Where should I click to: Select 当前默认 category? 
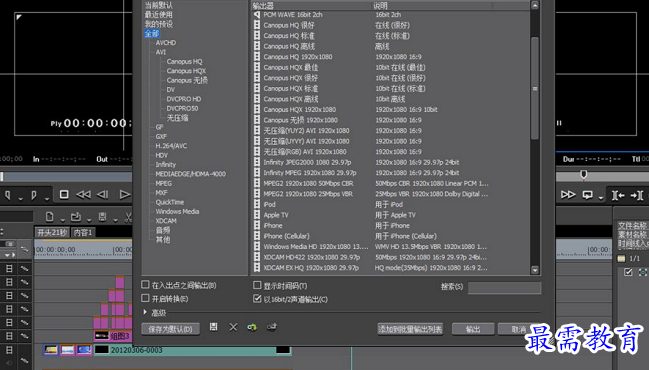[x=159, y=5]
